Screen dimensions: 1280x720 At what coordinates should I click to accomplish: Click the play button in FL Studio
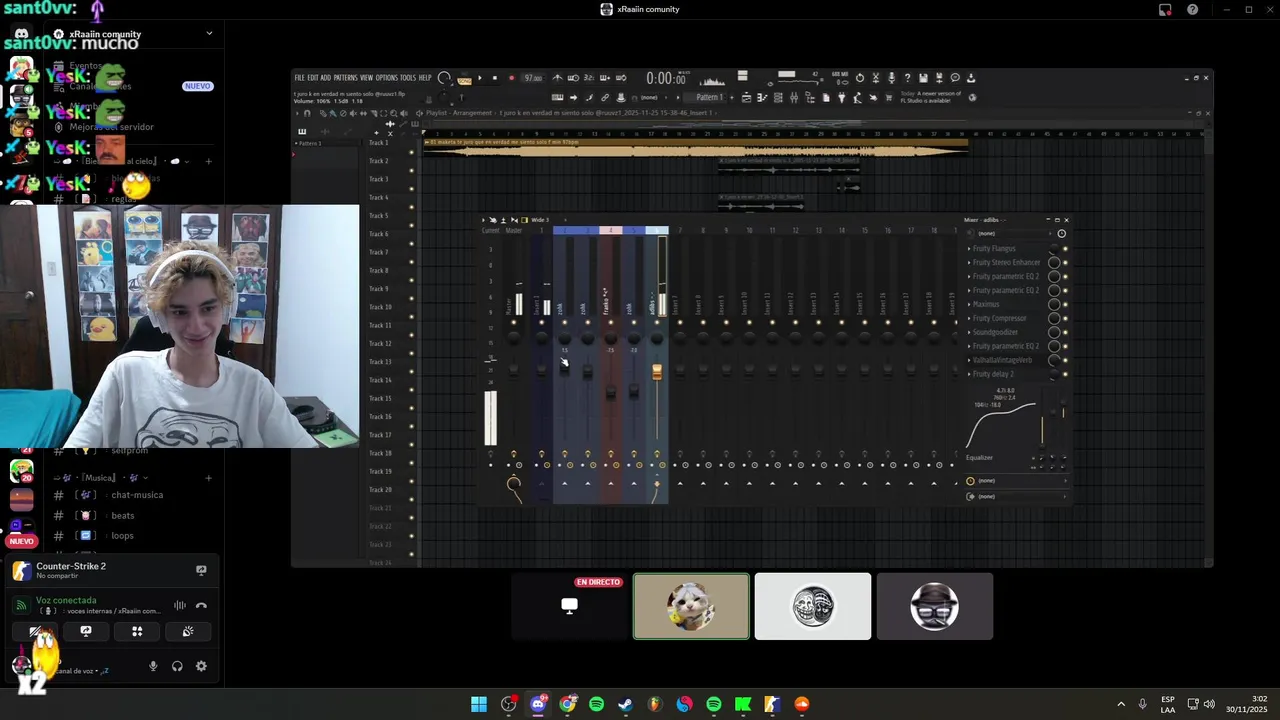click(x=480, y=77)
